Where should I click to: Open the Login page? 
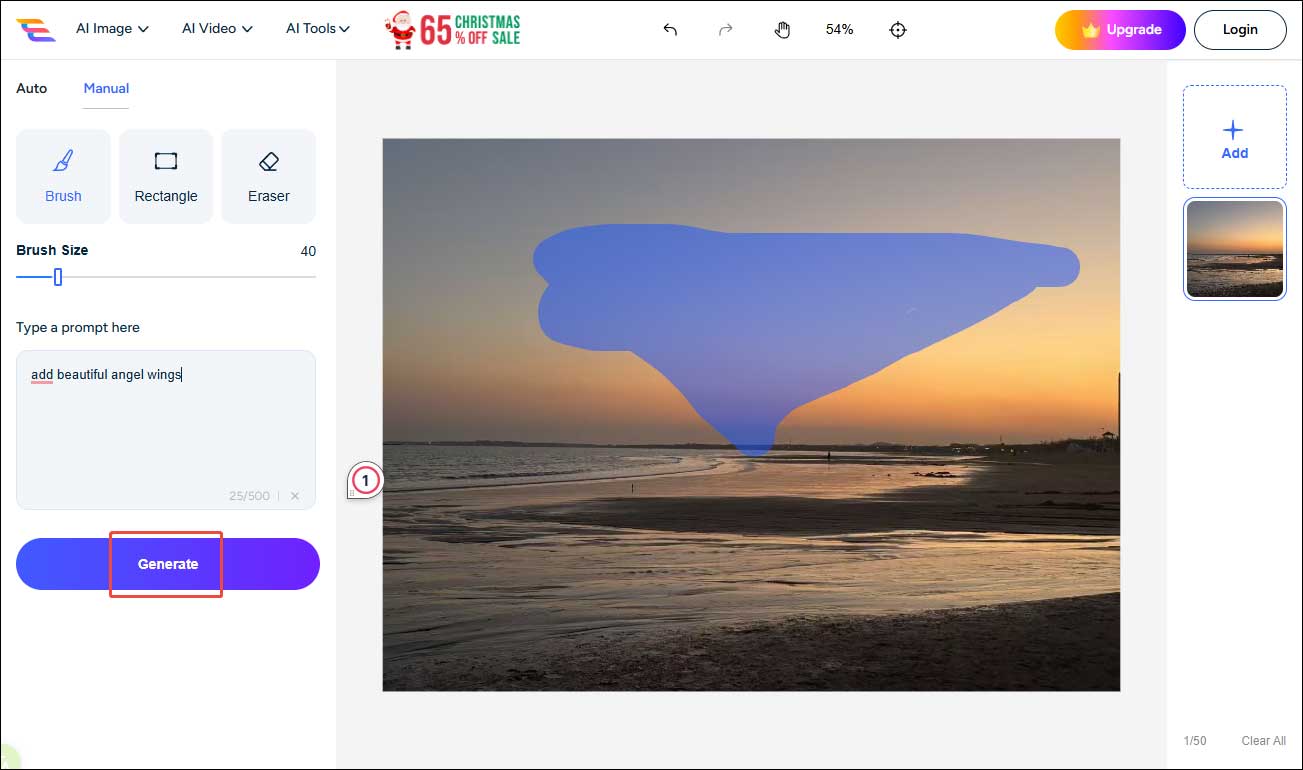[x=1240, y=29]
